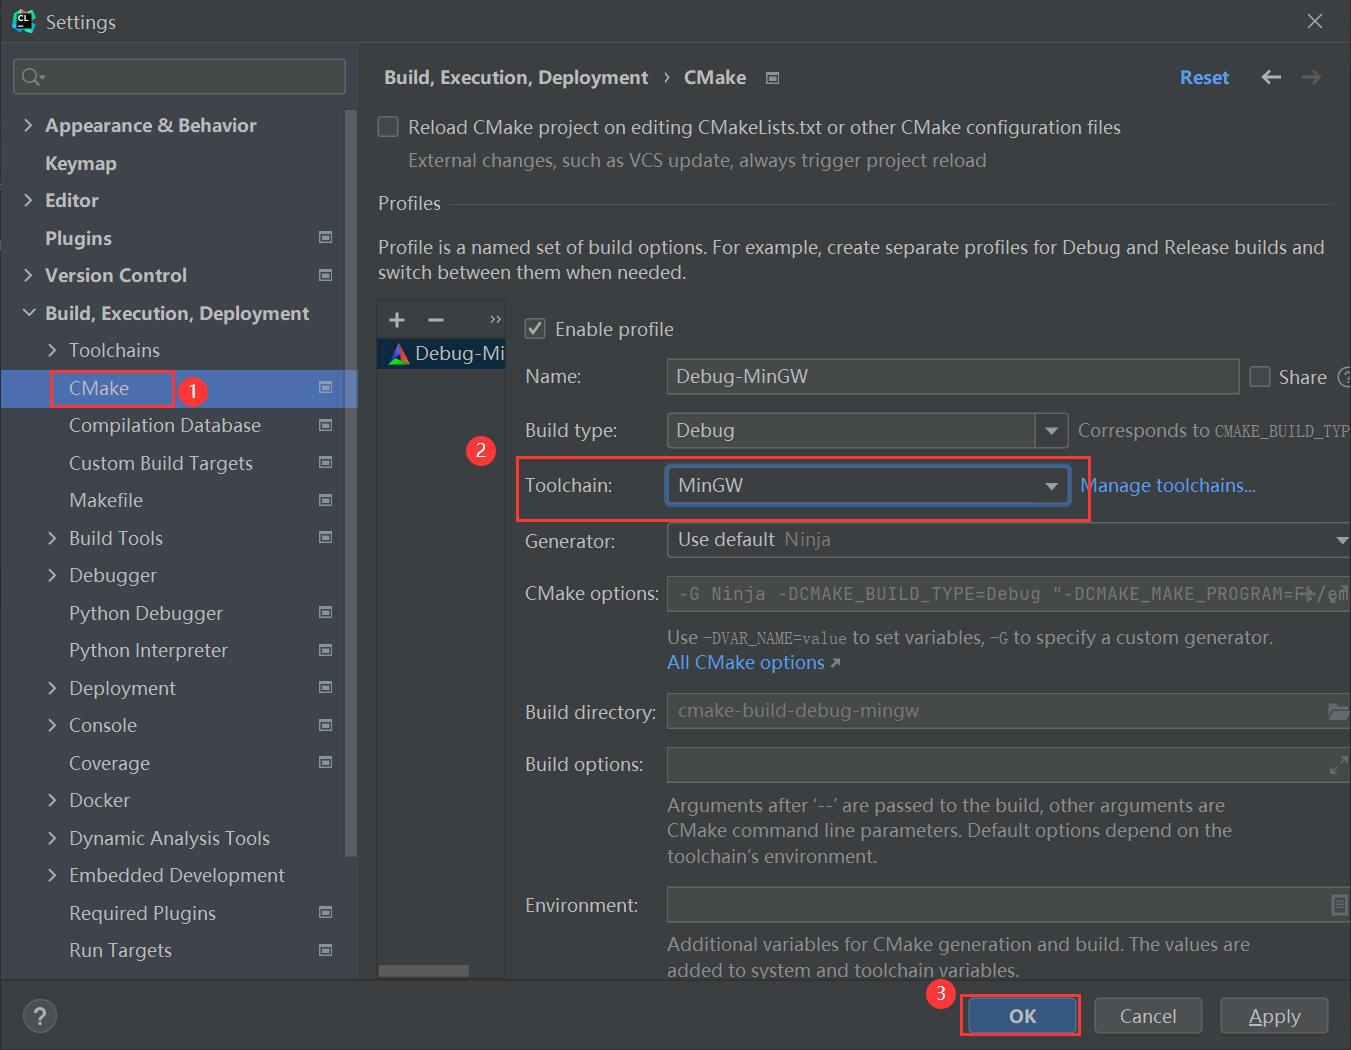Open Manage toolchains link
The width and height of the screenshot is (1351, 1050).
point(1168,485)
